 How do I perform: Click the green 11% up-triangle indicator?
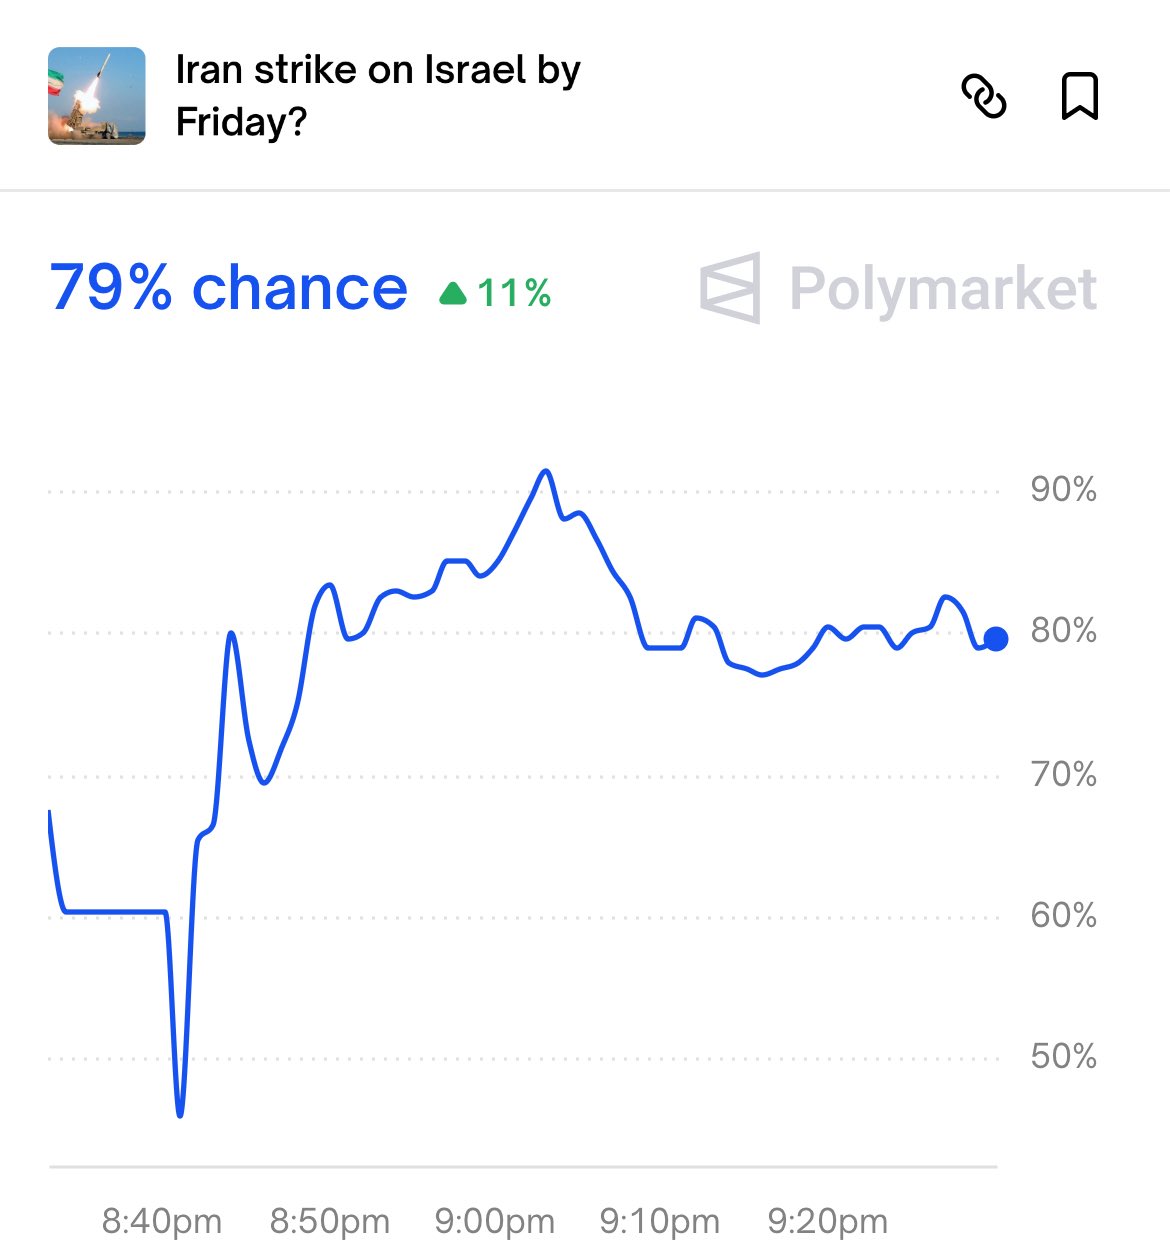point(496,293)
